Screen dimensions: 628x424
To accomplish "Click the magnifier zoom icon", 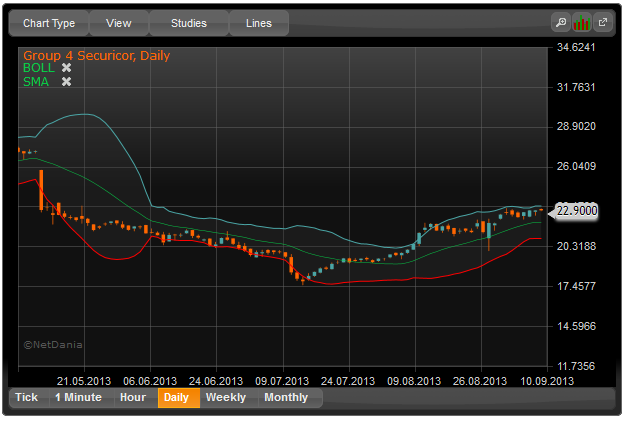I will click(561, 22).
